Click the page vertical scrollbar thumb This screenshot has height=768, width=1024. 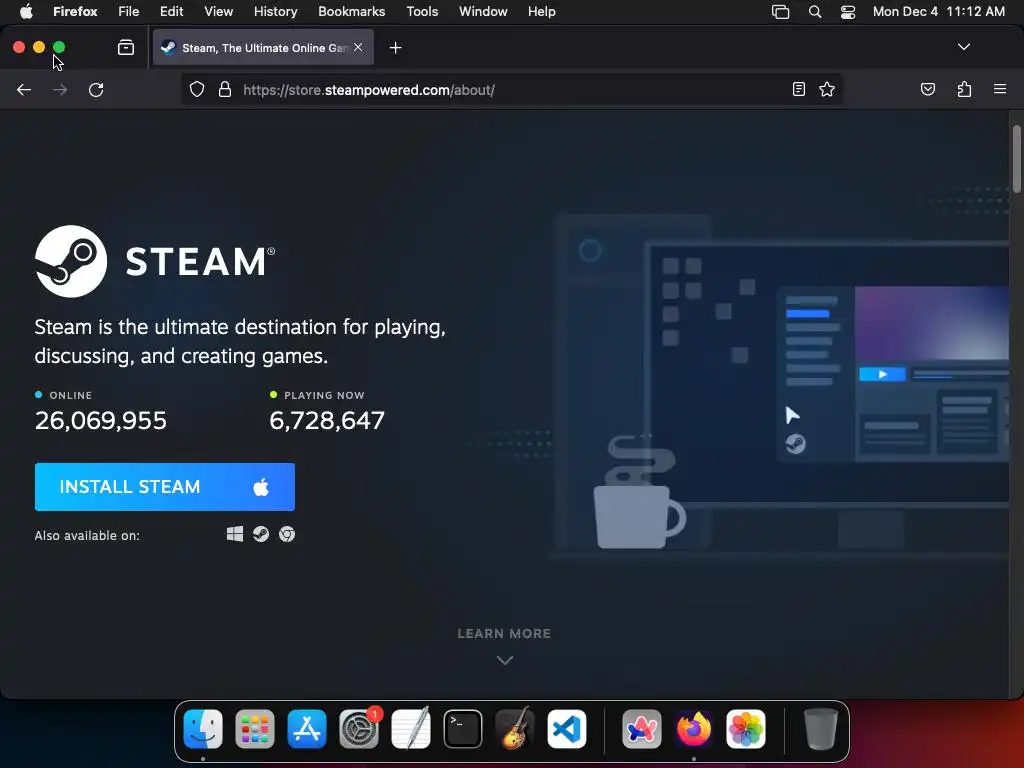point(1016,159)
